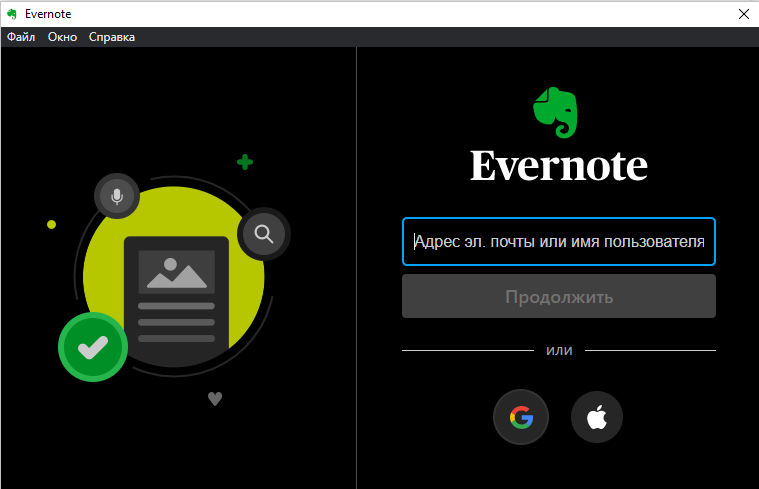The width and height of the screenshot is (759, 489).
Task: Open the Файл menu
Action: pos(21,37)
